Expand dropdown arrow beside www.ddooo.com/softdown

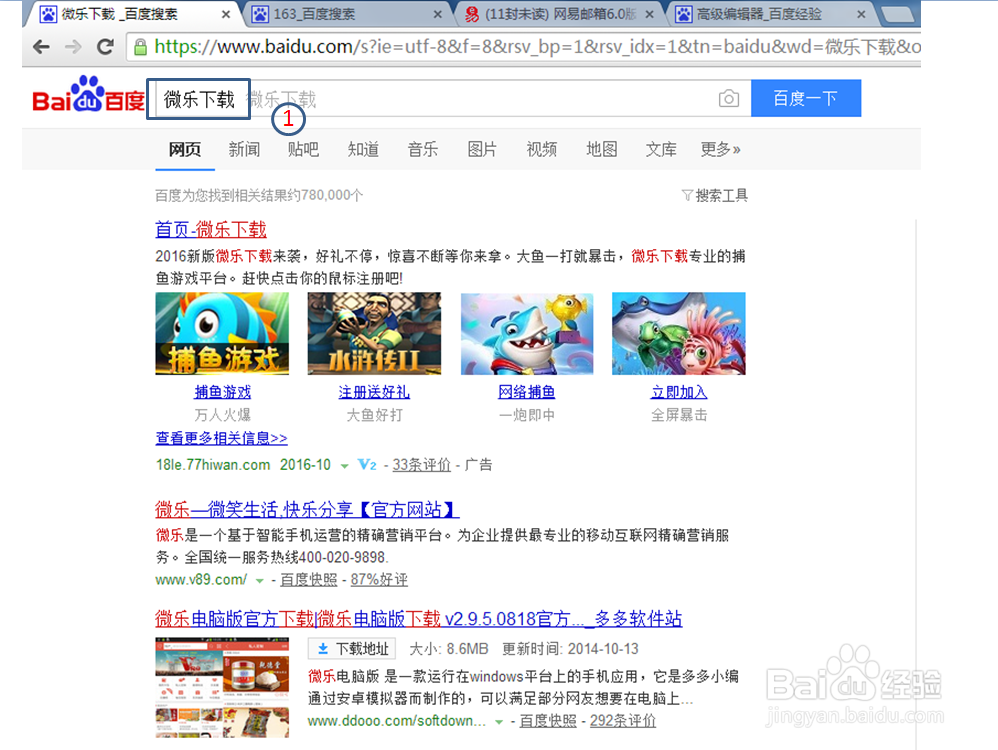tap(499, 722)
